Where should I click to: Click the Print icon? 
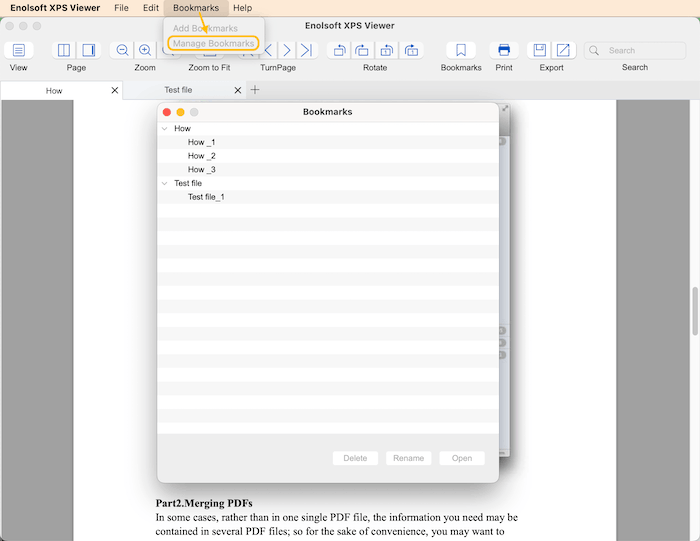pos(504,50)
